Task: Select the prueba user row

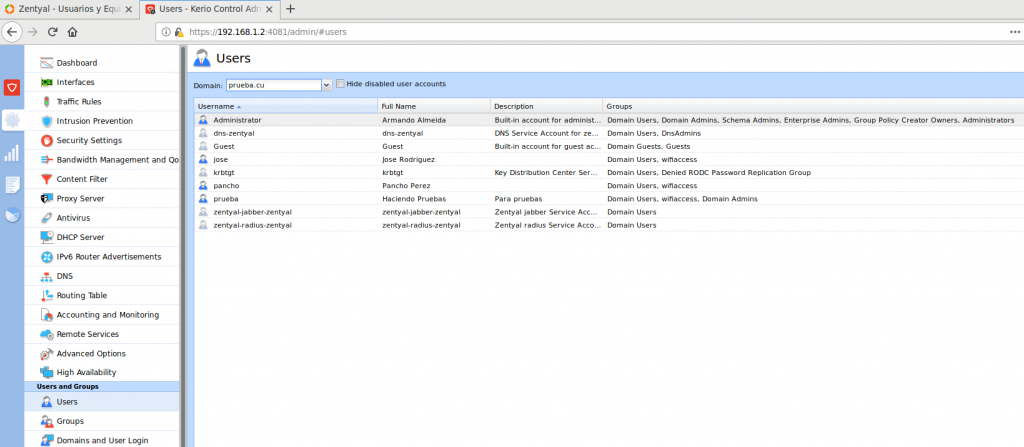Action: 609,199
